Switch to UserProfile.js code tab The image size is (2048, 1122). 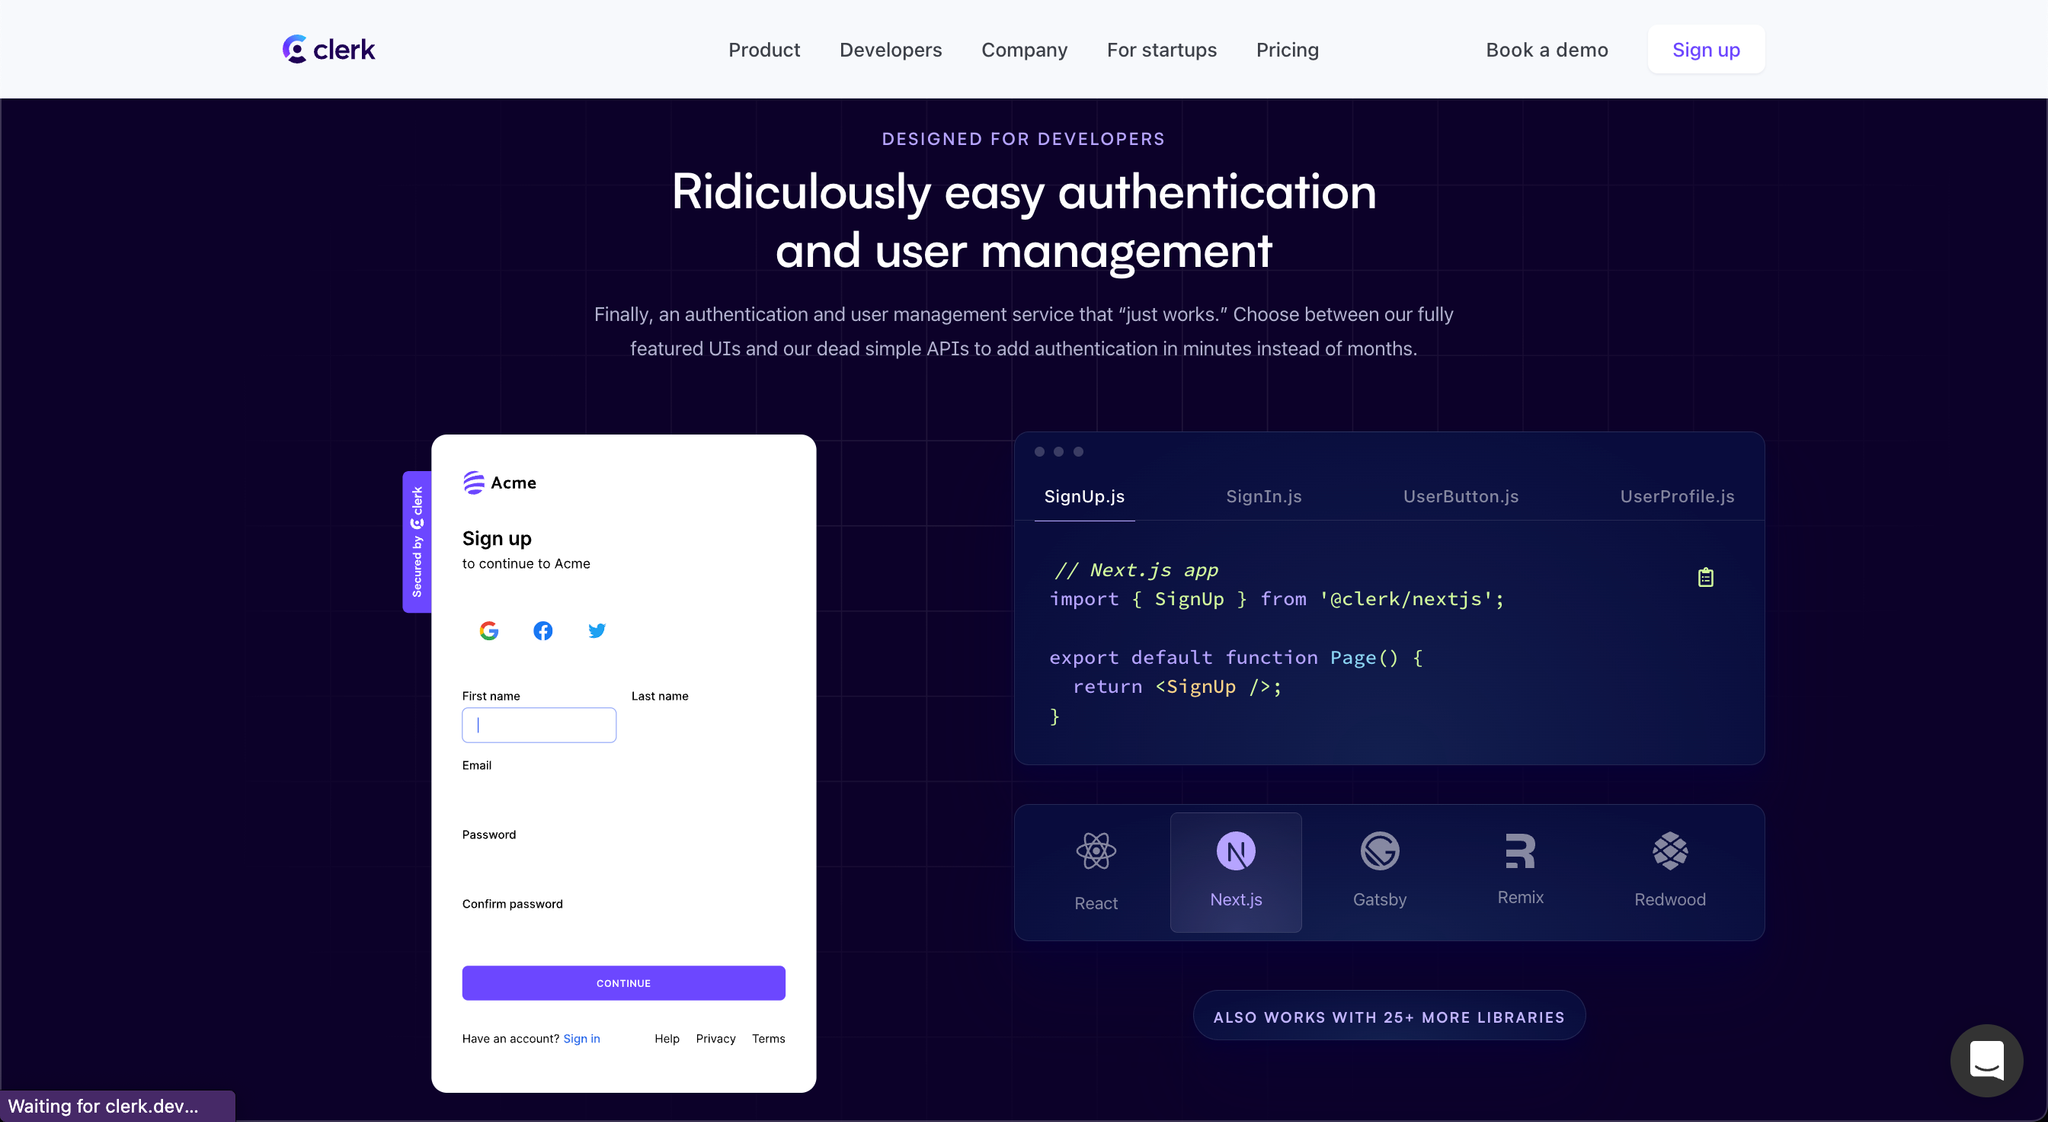click(1677, 497)
